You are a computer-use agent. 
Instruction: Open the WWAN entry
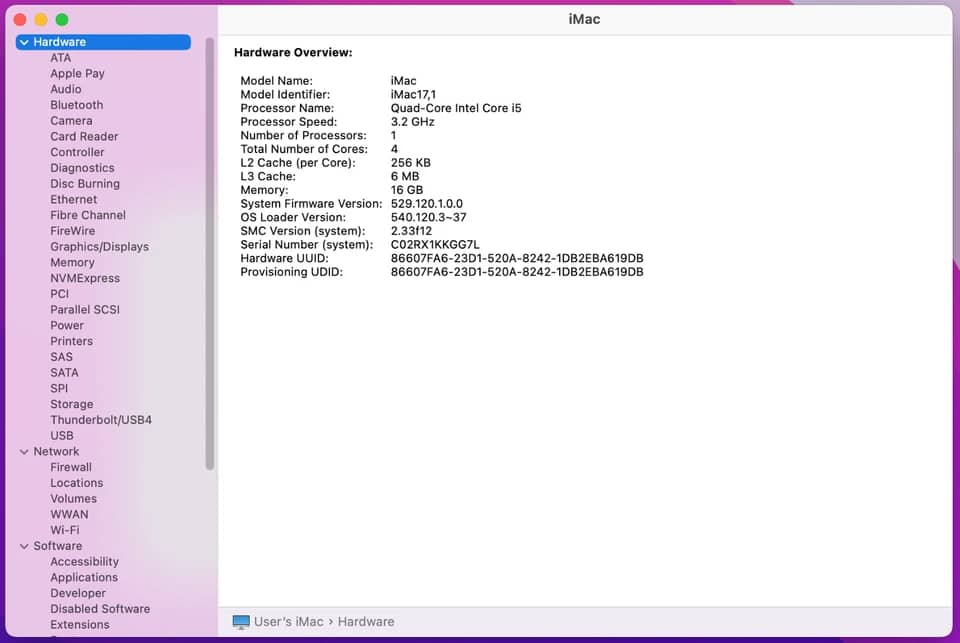(69, 514)
